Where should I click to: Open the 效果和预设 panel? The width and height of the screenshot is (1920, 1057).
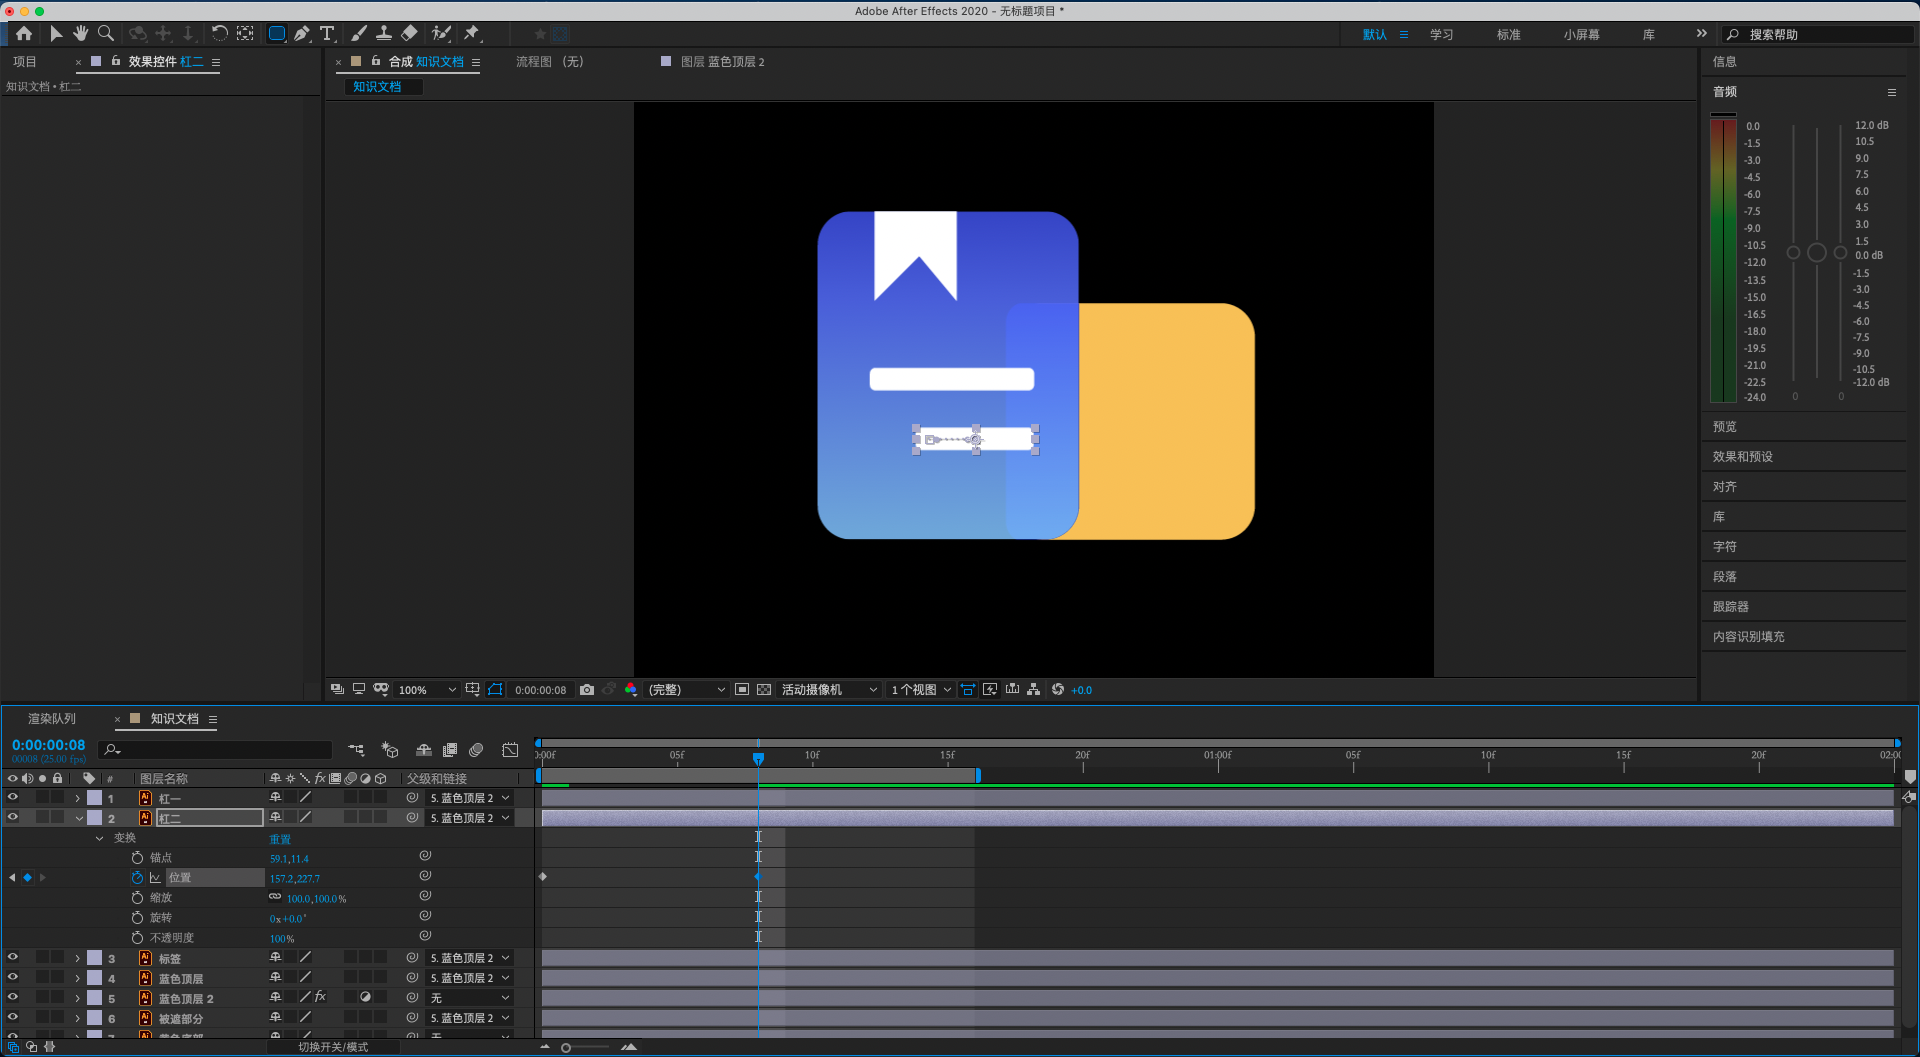click(1742, 457)
